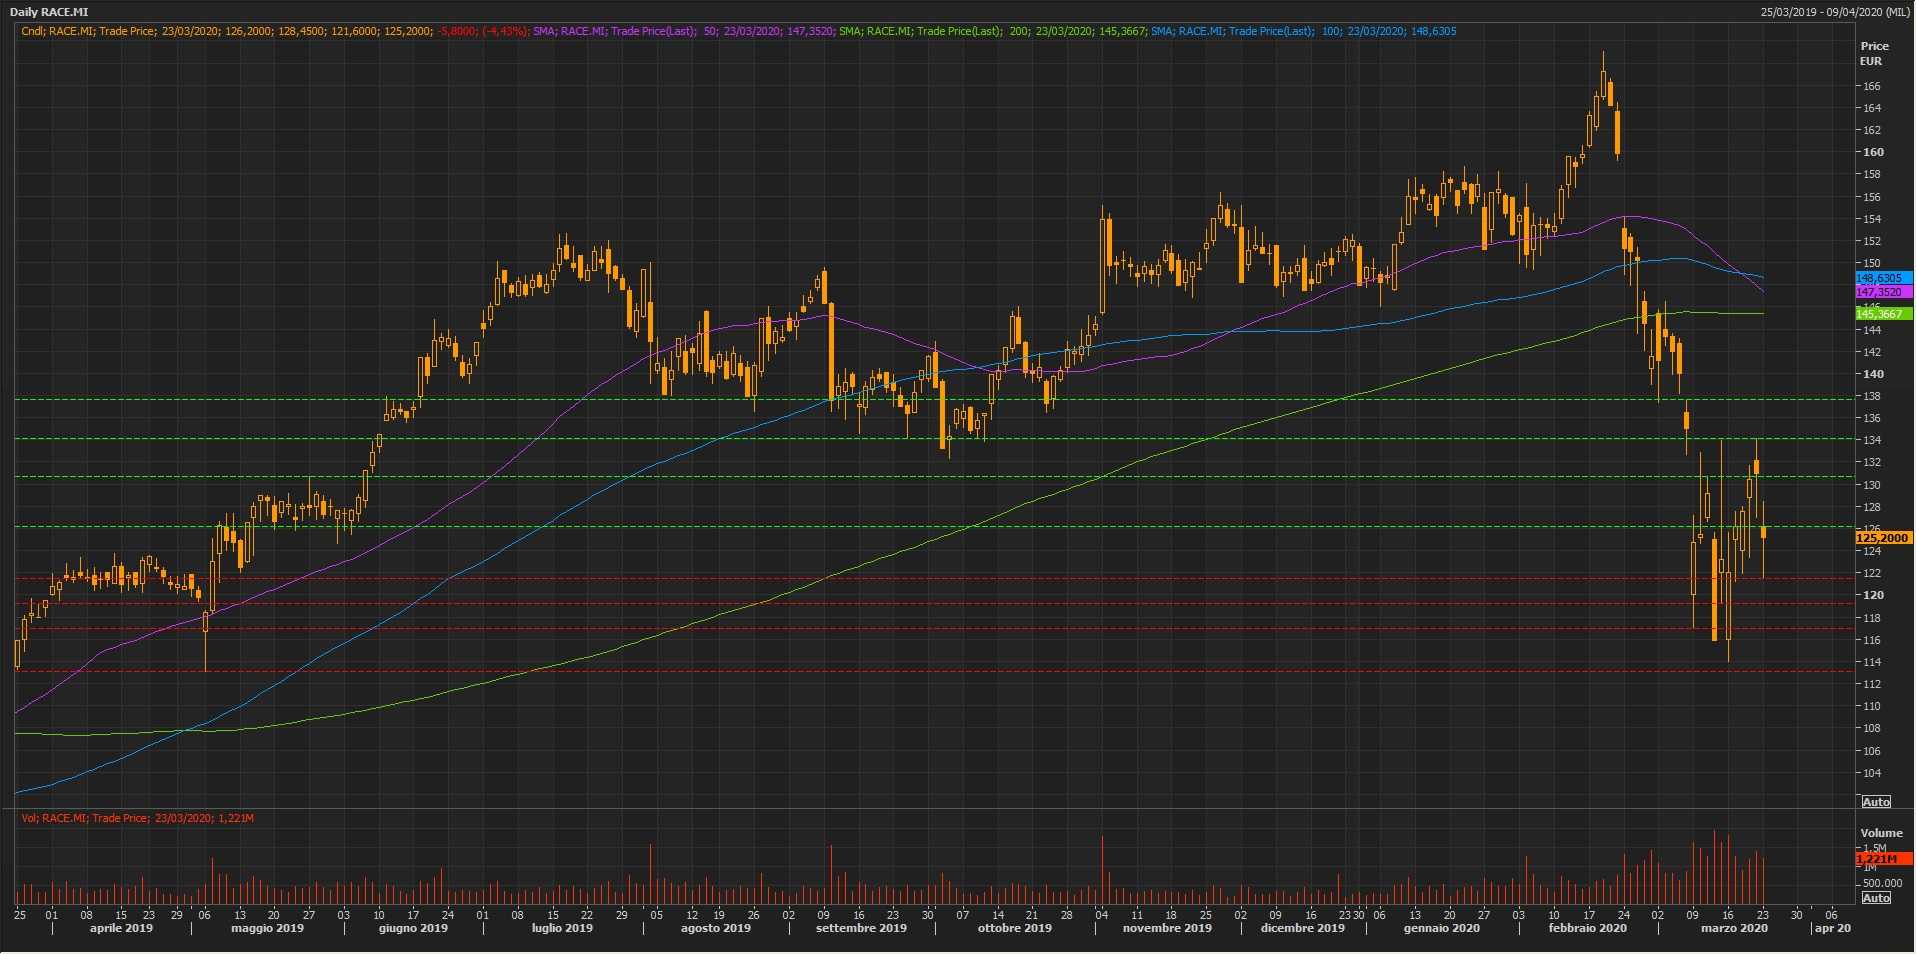Click luglio 2019 on the time axis
The height and width of the screenshot is (954, 1916).
tap(562, 928)
